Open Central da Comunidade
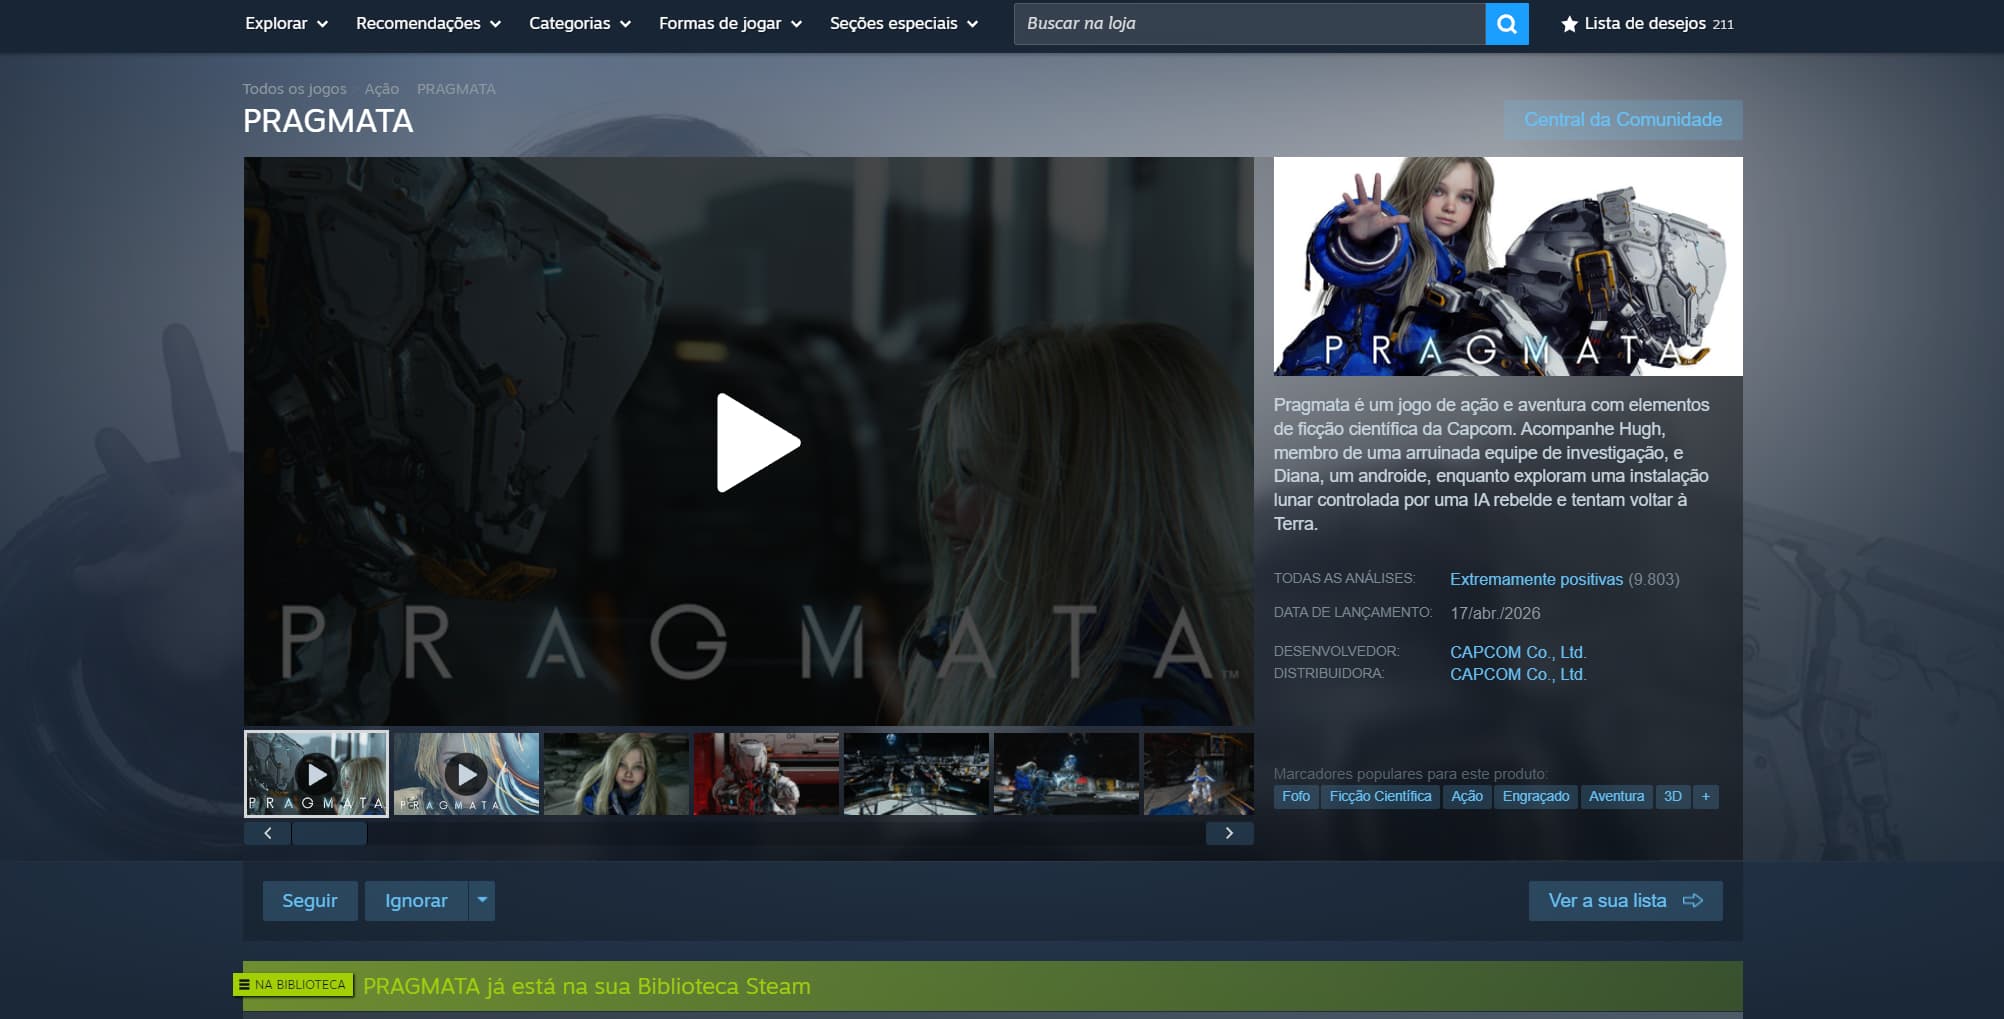This screenshot has width=2004, height=1019. (x=1622, y=120)
